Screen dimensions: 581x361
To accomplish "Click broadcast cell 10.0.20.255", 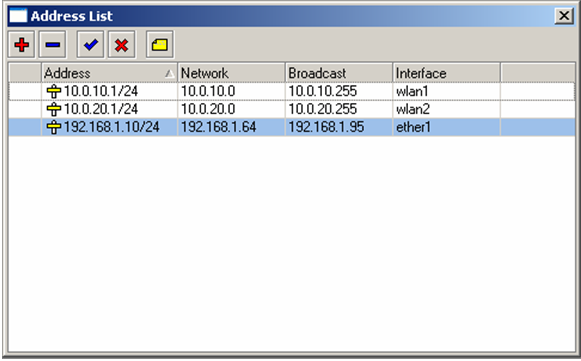I will pyautogui.click(x=339, y=109).
